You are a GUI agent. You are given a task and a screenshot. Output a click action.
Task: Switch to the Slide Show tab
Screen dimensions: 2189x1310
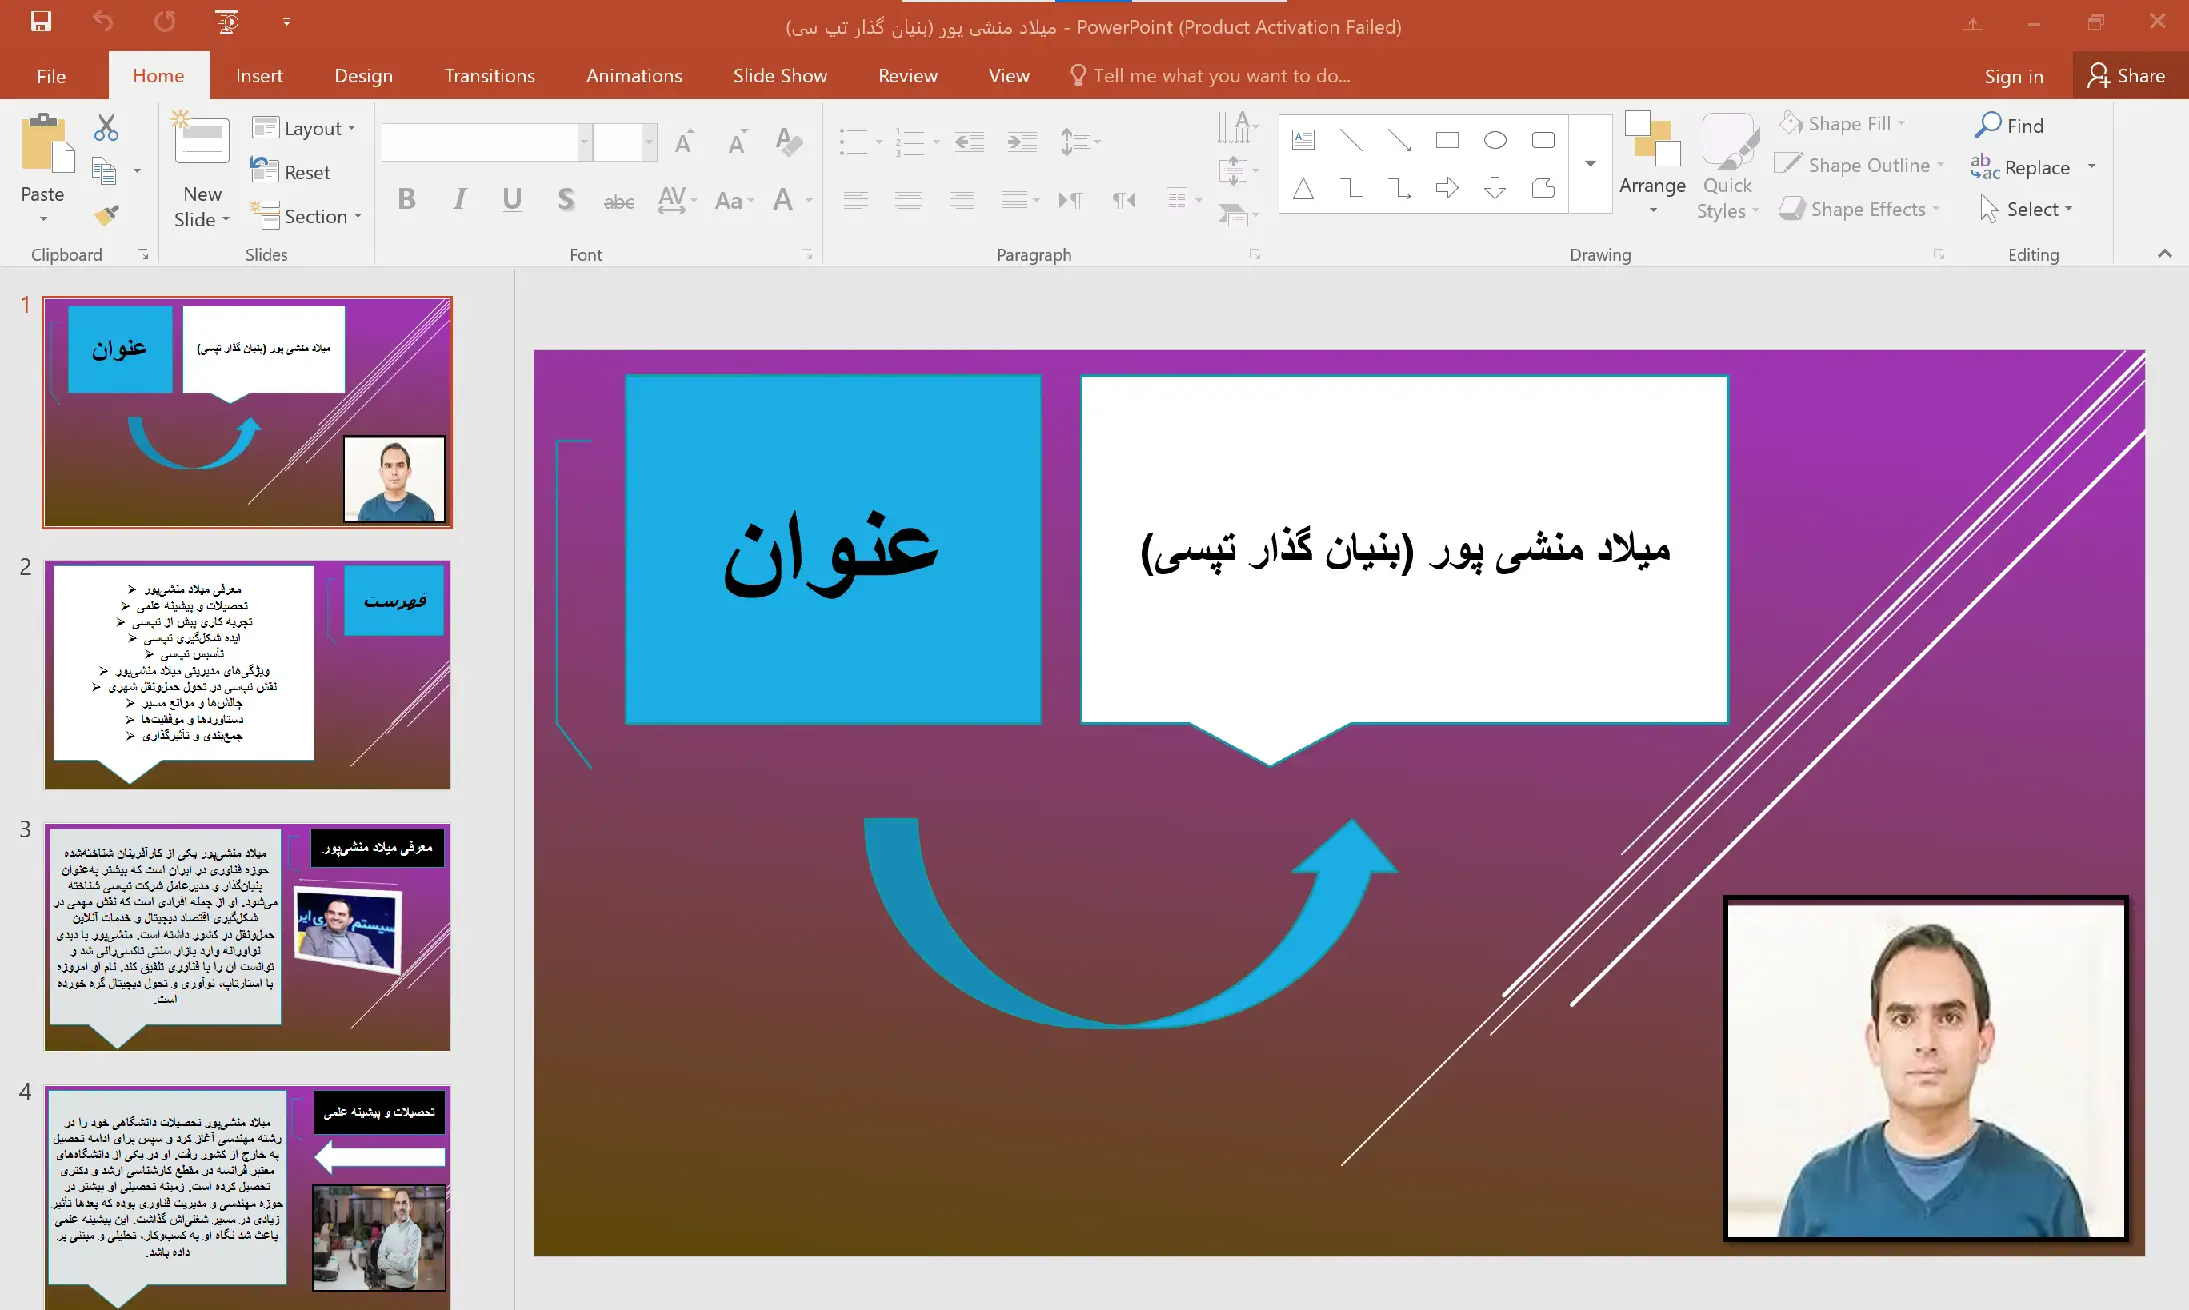pyautogui.click(x=779, y=76)
